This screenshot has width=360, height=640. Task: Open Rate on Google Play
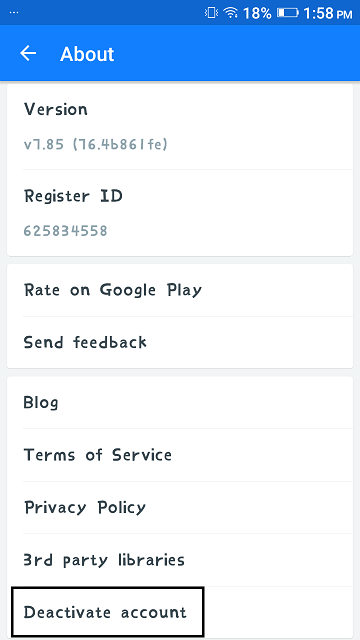point(180,290)
